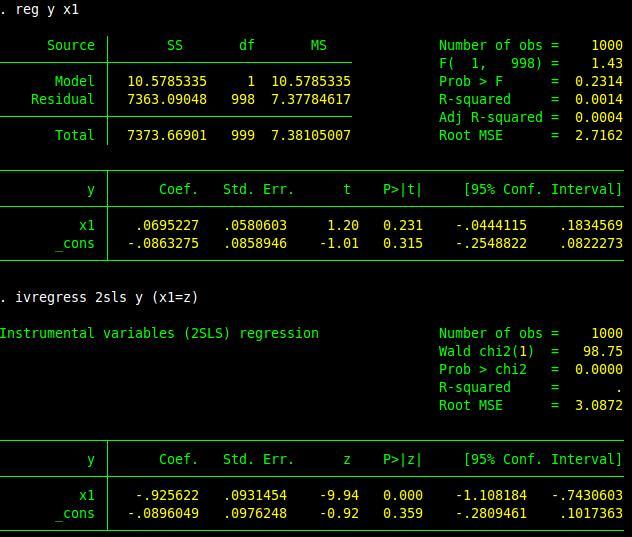Click the Residual sum of squares 7363.09048
Viewport: 632px width, 537px height.
tap(167, 99)
